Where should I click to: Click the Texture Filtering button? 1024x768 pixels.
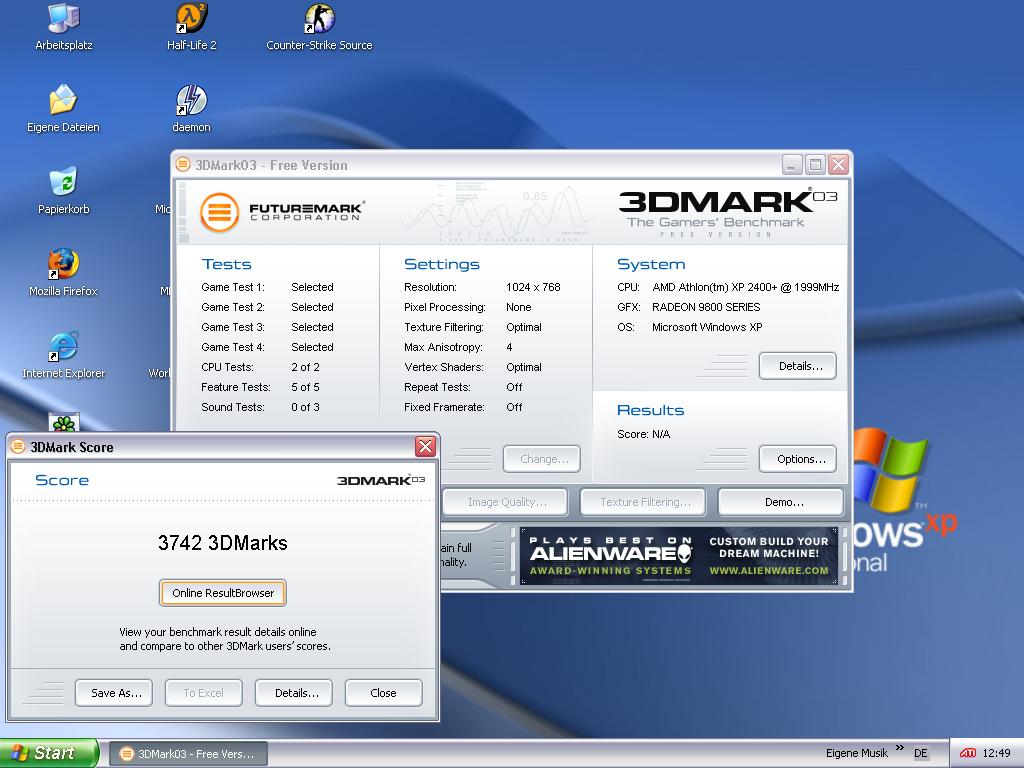(643, 502)
